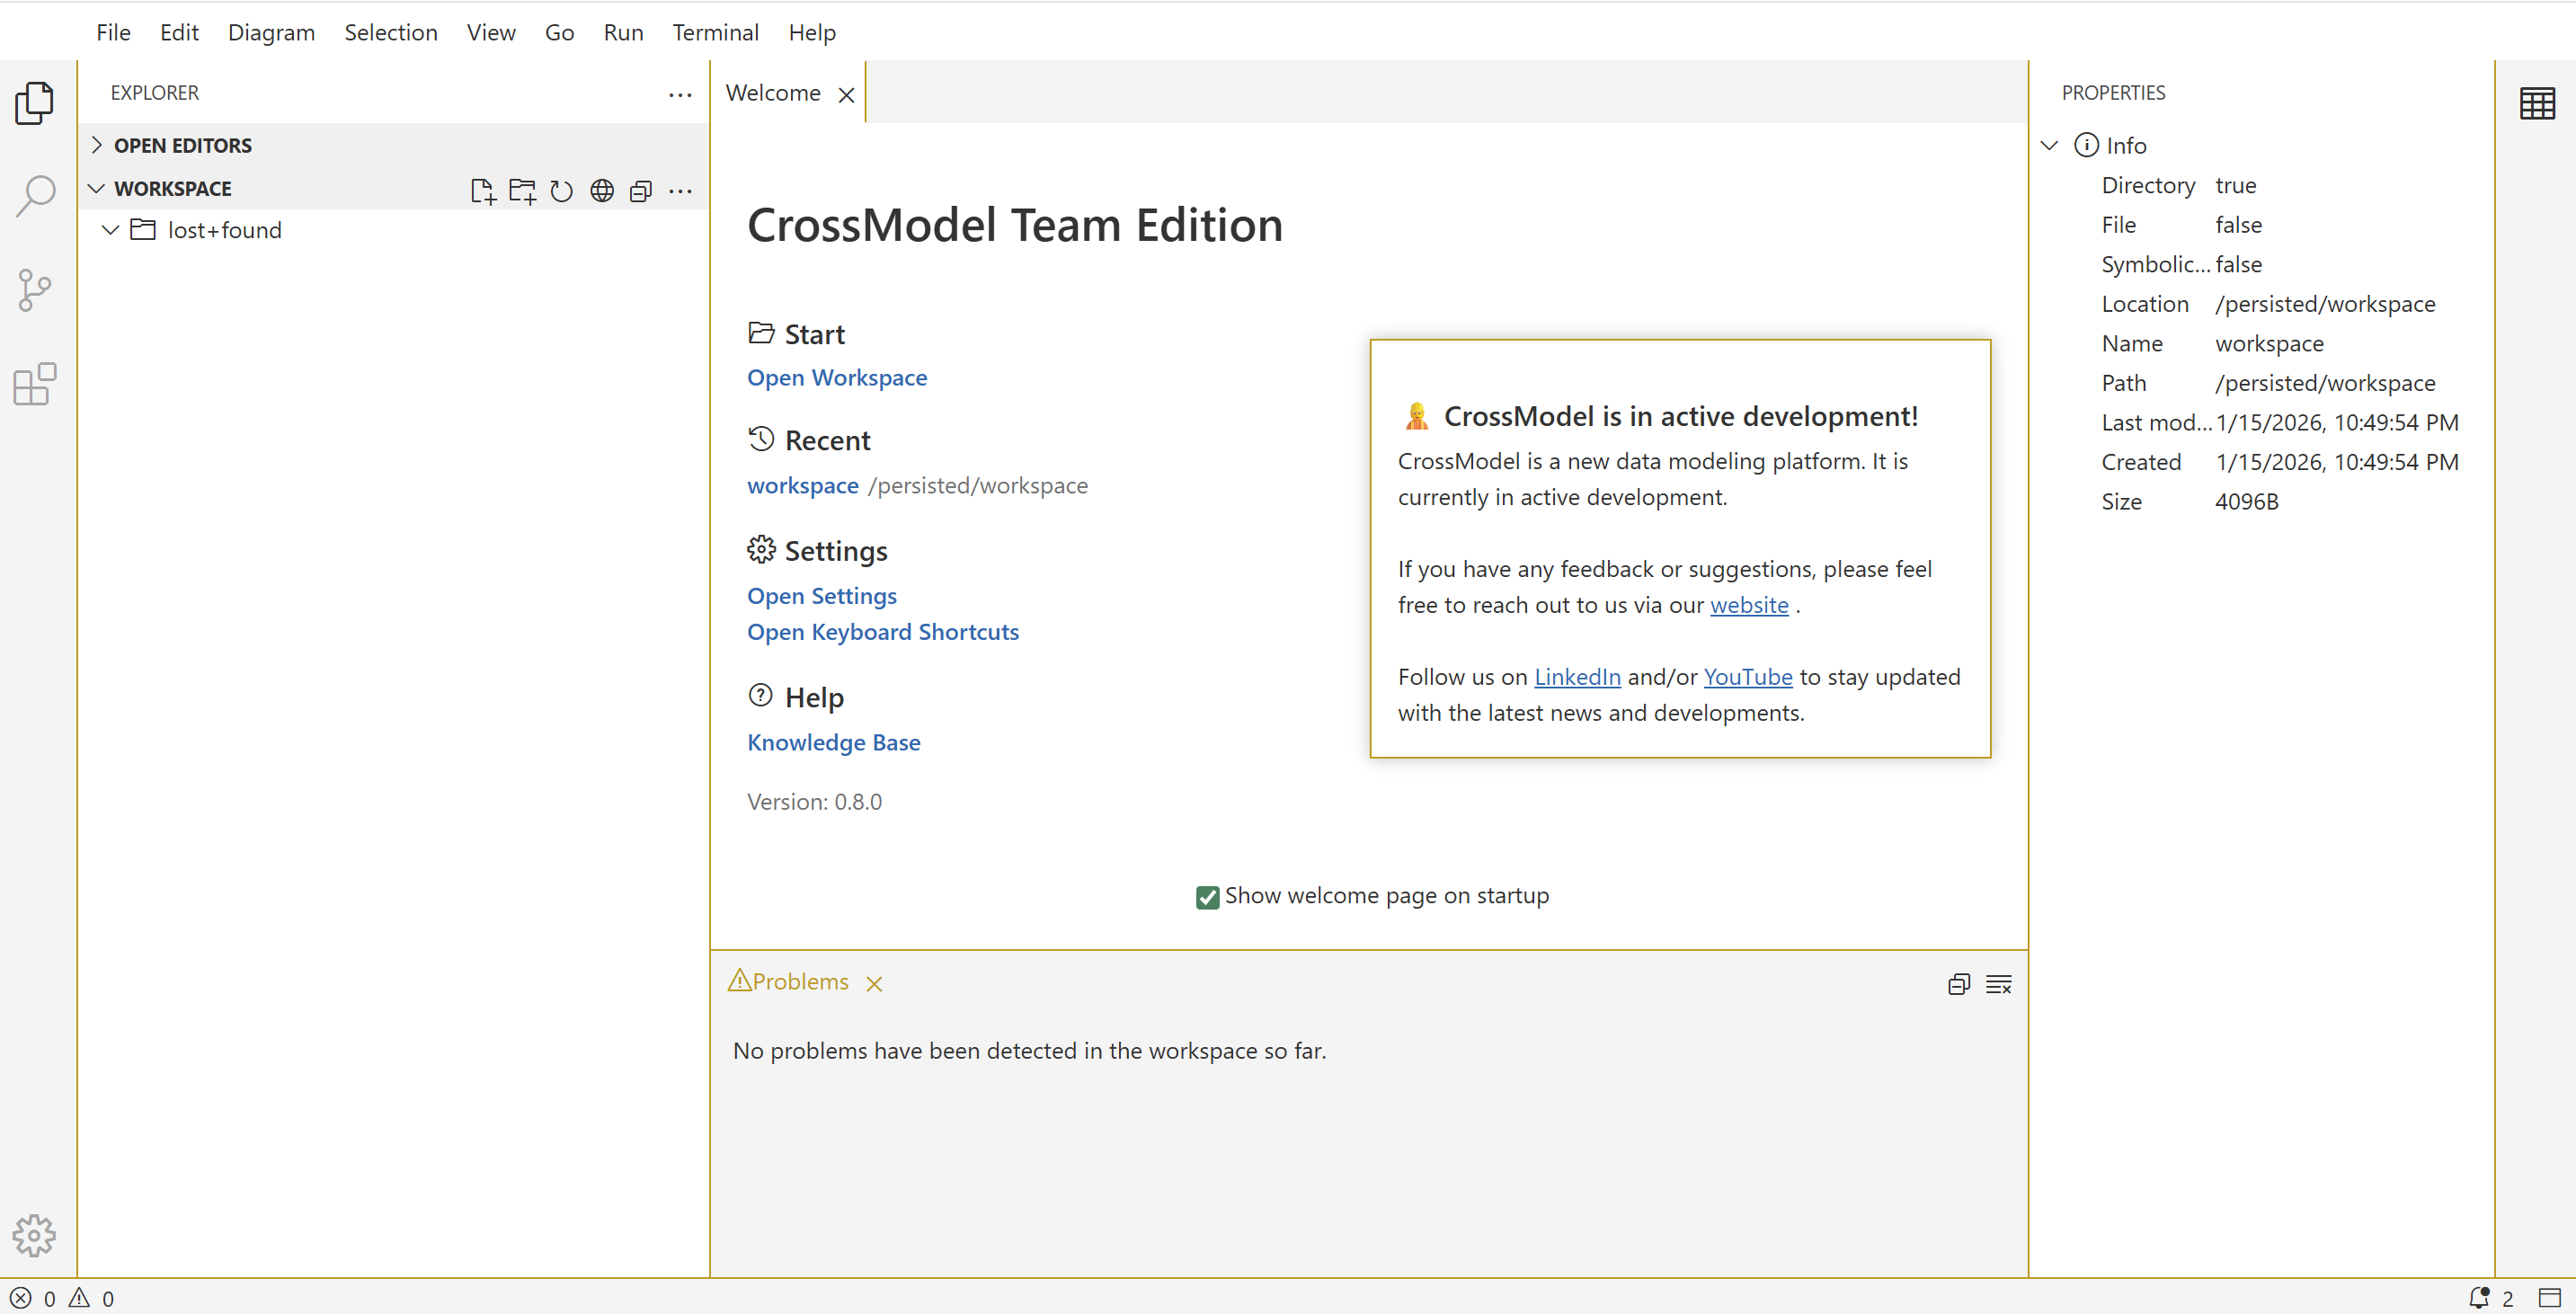Open the Diagram menu
Viewport: 2576px width, 1314px height.
271,32
